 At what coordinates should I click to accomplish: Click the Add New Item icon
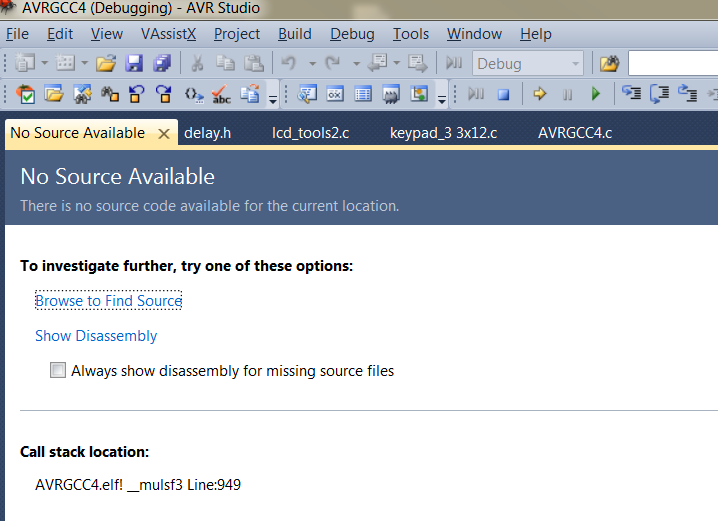tap(65, 63)
